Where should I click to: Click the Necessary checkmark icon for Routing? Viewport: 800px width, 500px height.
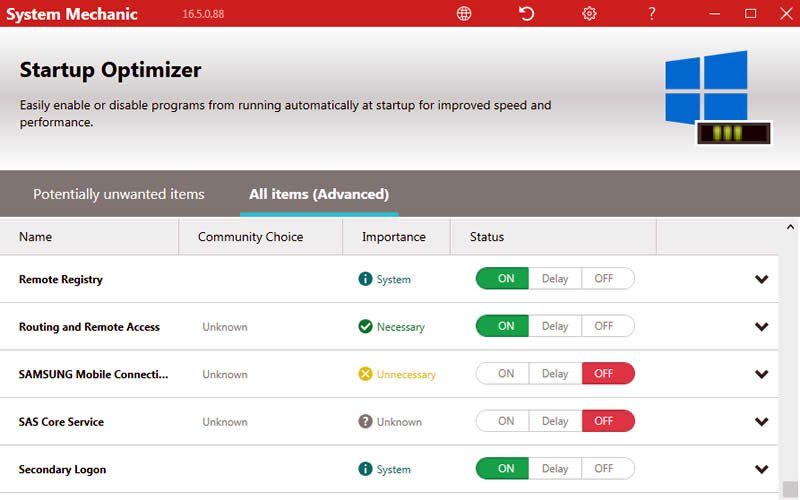coord(365,327)
